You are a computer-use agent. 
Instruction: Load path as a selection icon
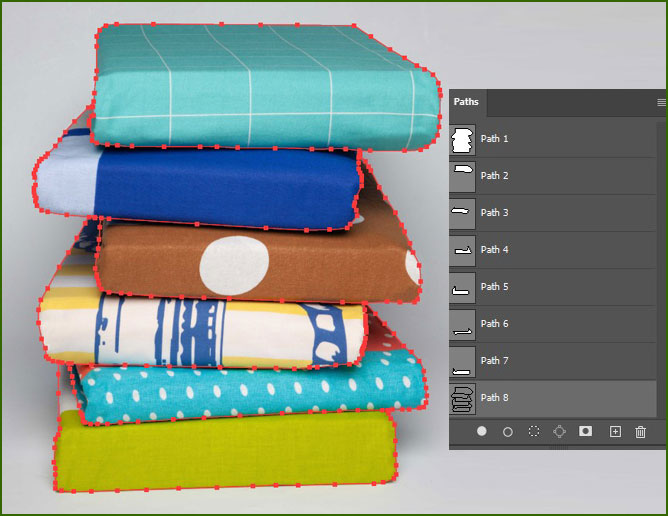(533, 431)
